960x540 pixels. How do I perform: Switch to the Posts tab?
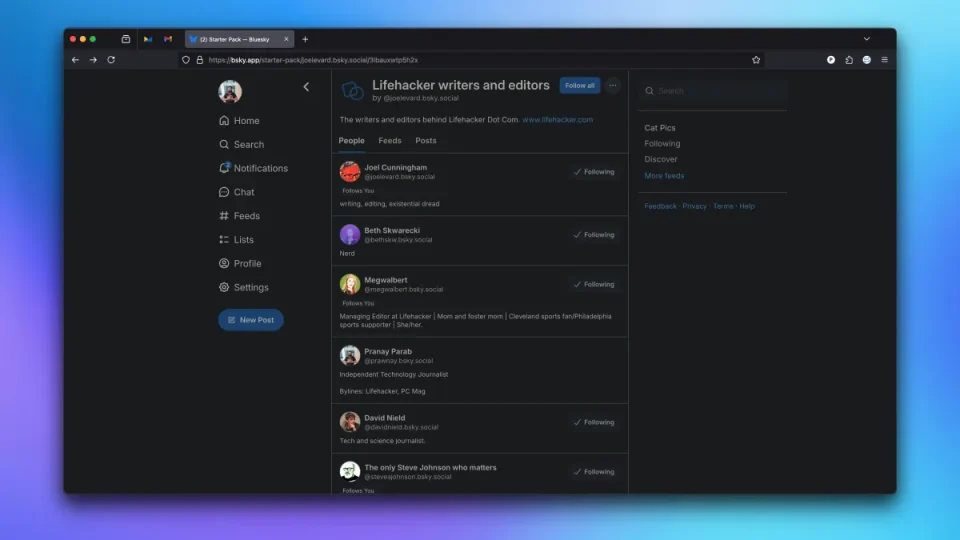(x=426, y=141)
